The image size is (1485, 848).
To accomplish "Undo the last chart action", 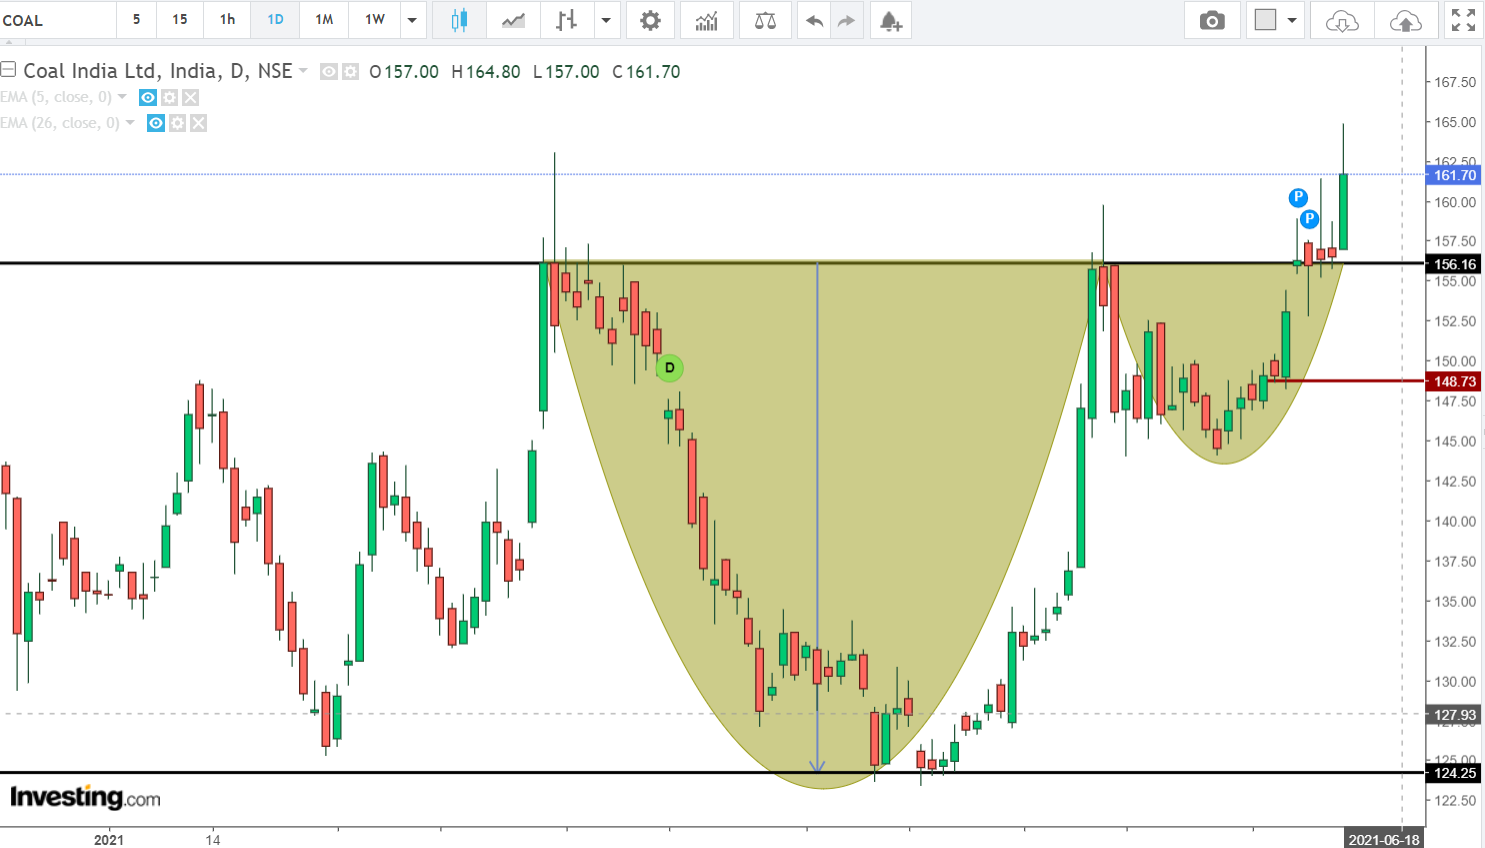I will (815, 20).
